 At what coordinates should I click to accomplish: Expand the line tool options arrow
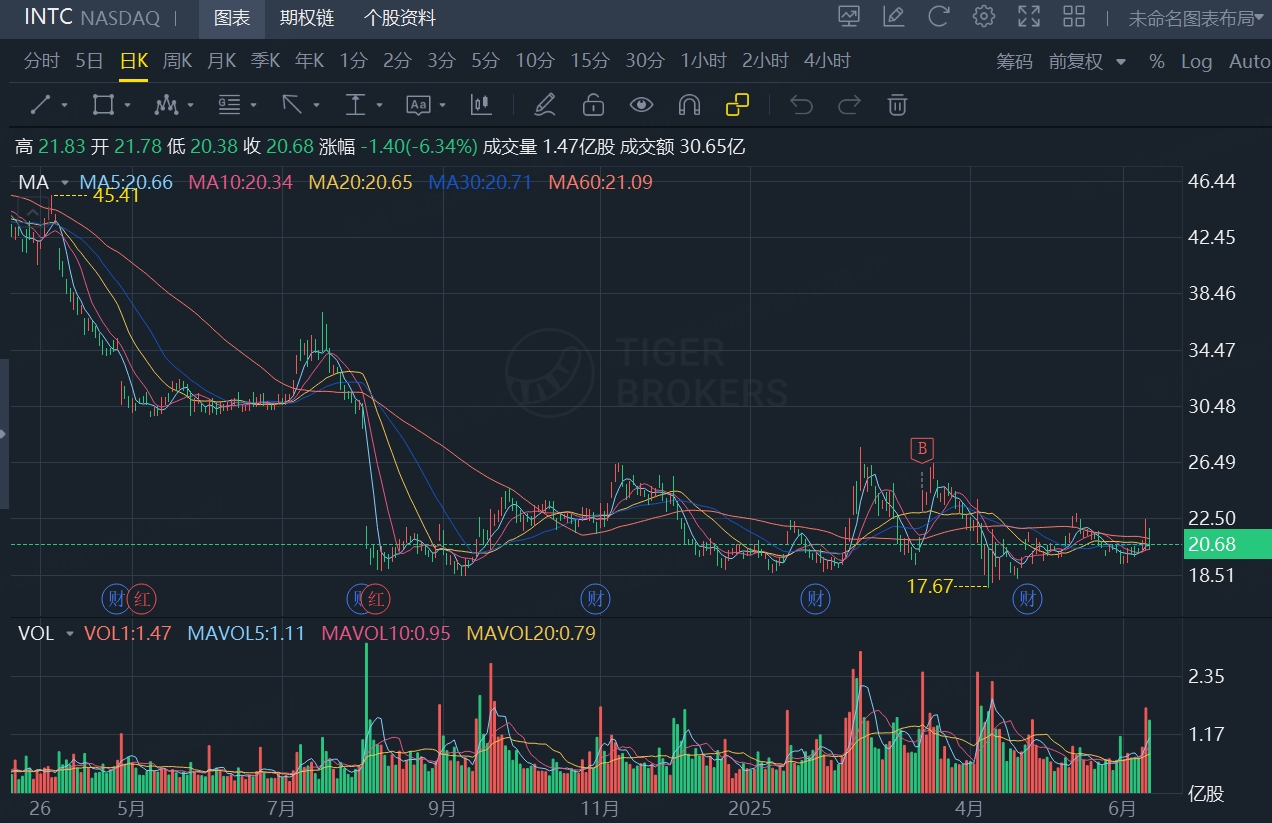point(65,105)
